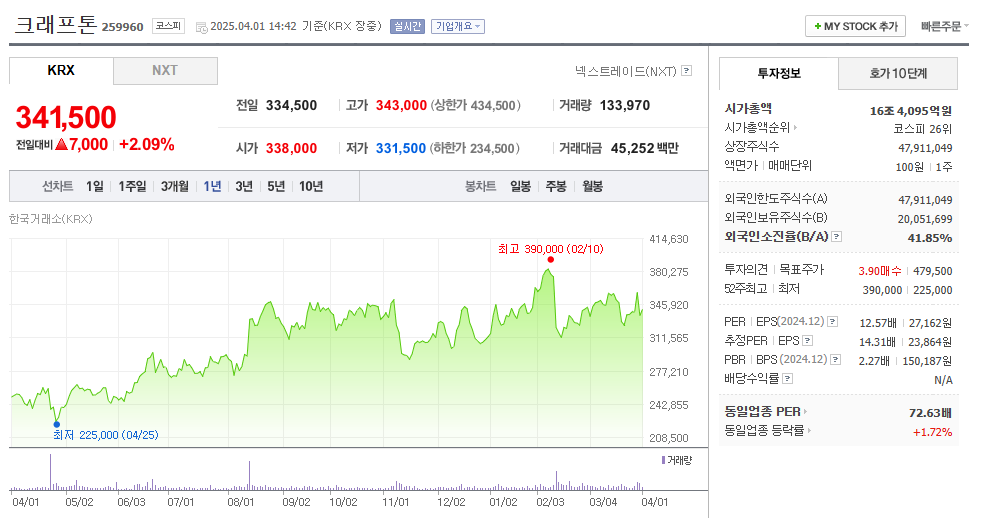Click the 72.63배 industry PER value
The image size is (982, 518).
tap(930, 413)
